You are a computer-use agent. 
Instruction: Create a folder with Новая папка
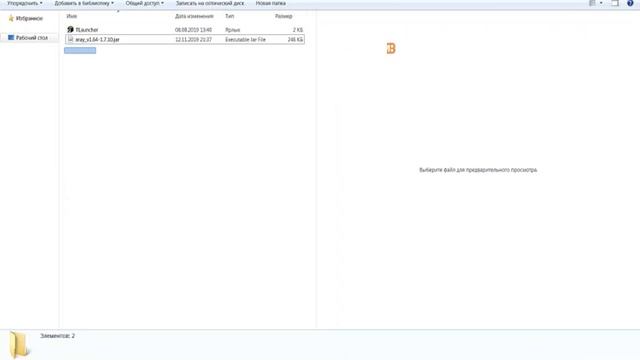(271, 3)
